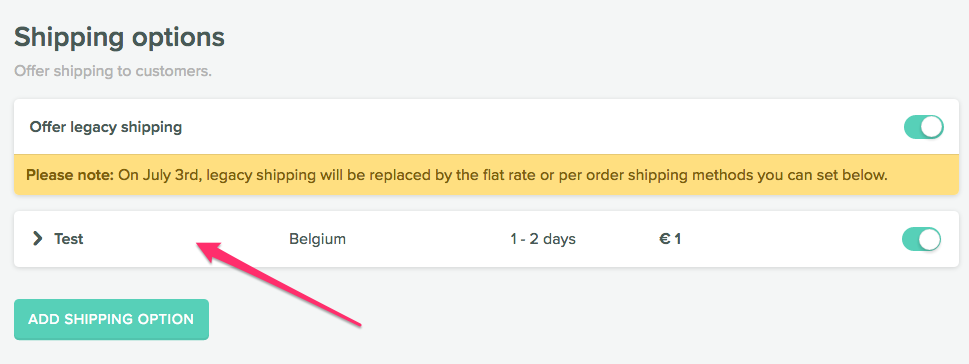Expand the Test shipping option chevron
This screenshot has height=364, width=969.
tap(38, 239)
